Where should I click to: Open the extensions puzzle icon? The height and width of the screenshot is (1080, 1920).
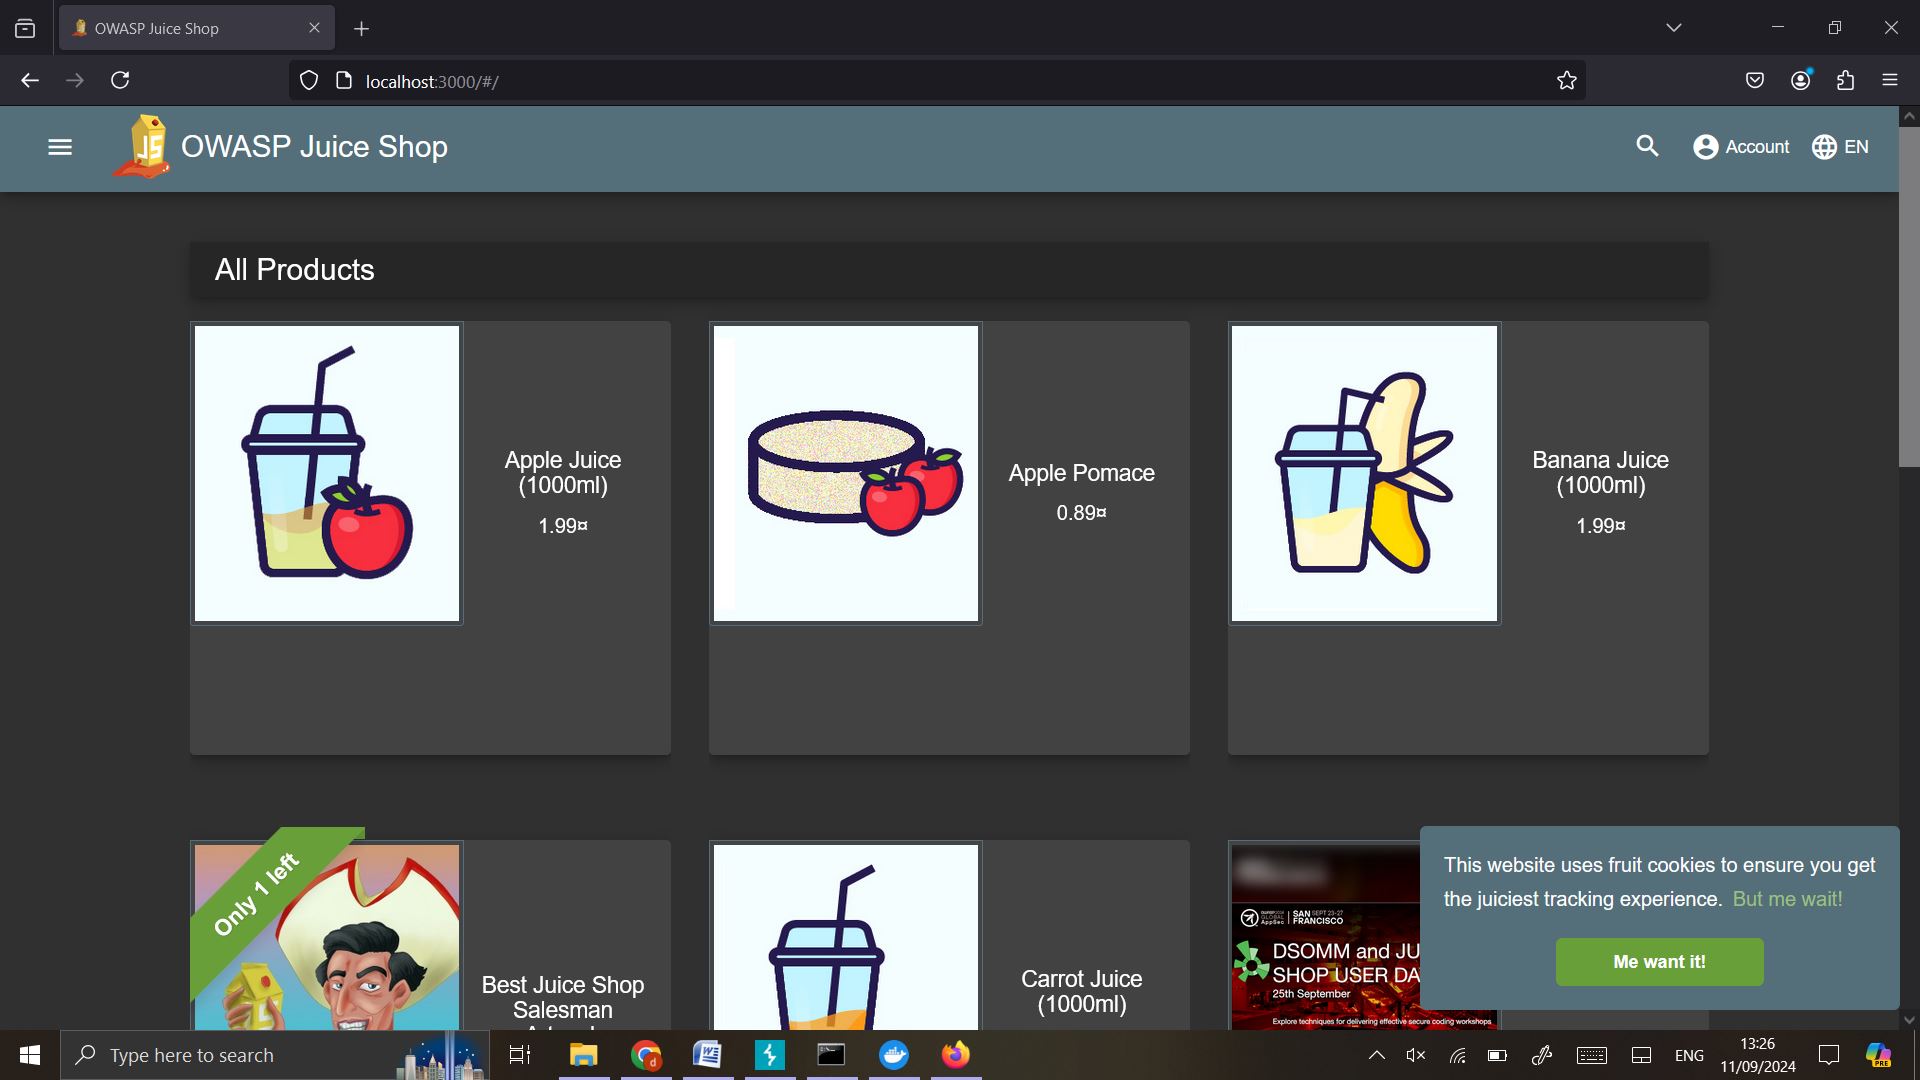pos(1845,81)
